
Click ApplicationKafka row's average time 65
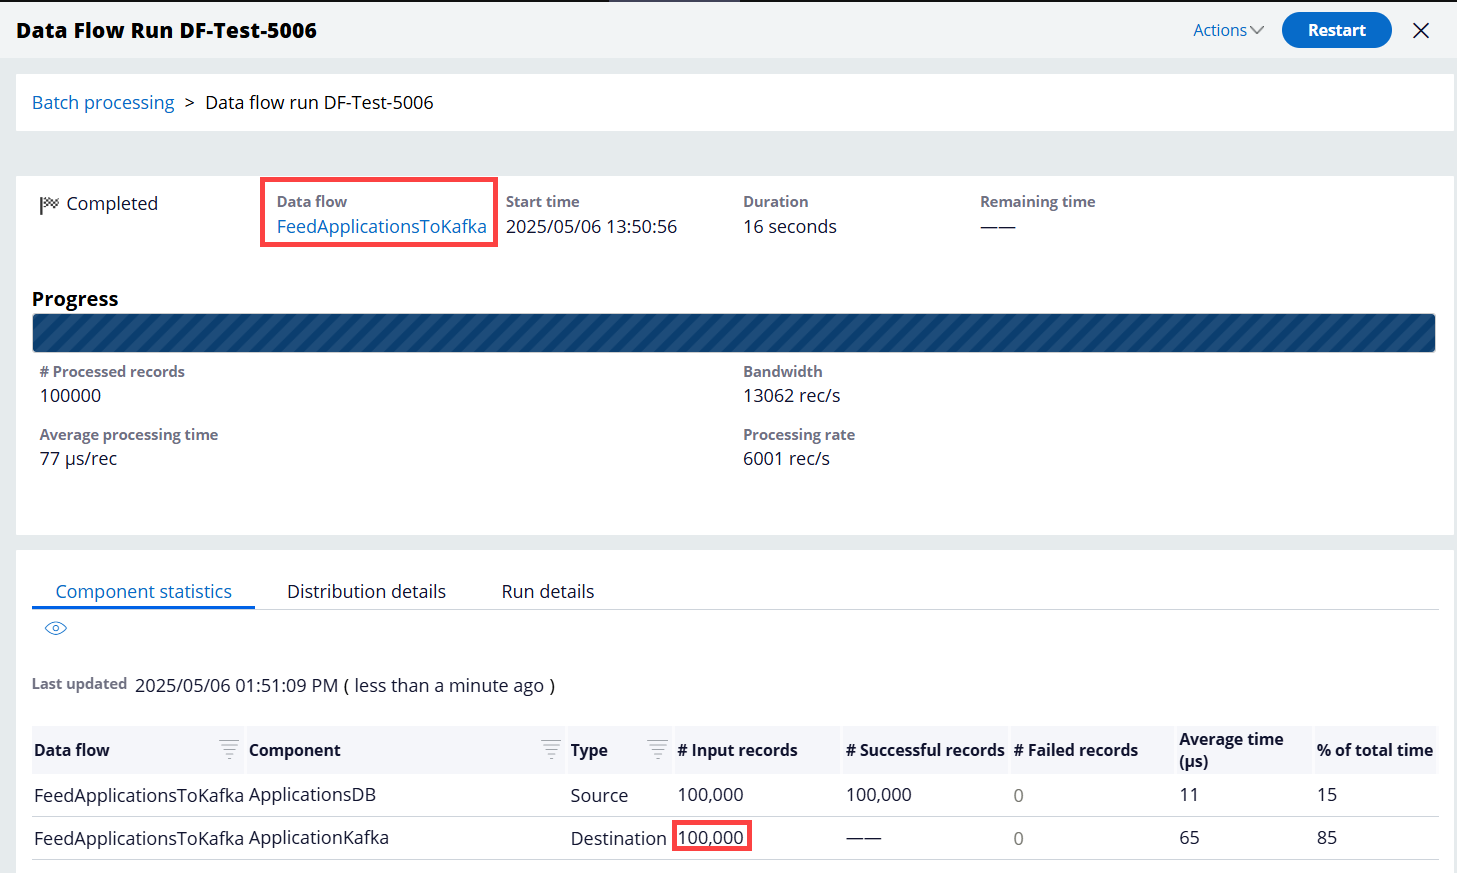tap(1189, 838)
